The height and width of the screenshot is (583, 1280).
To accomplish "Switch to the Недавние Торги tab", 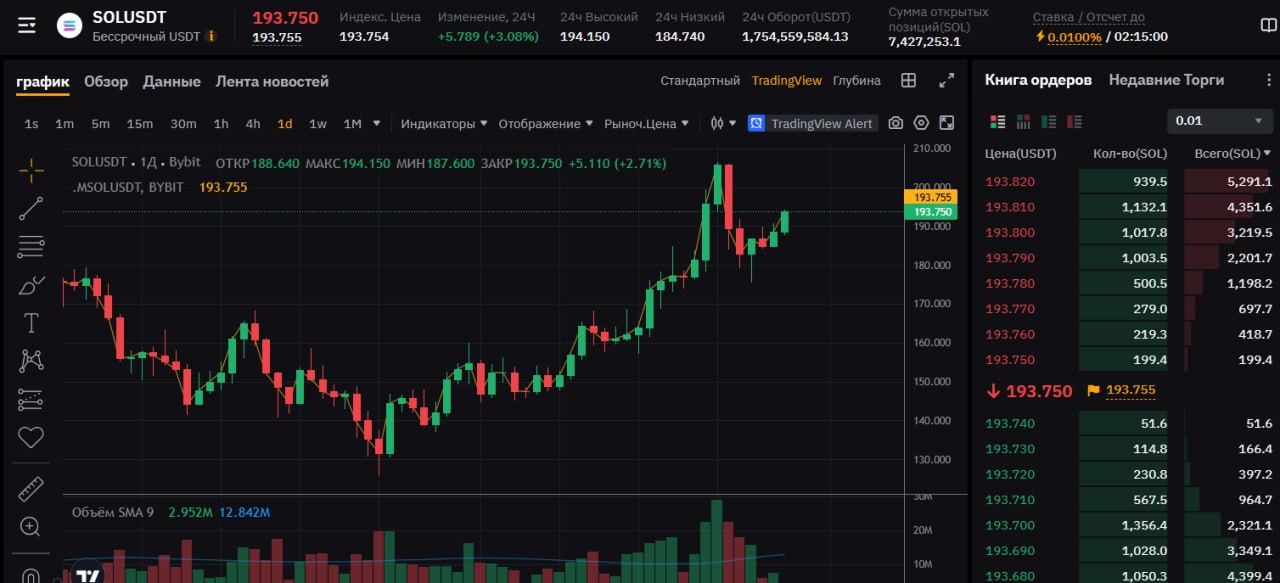I will pyautogui.click(x=1166, y=80).
